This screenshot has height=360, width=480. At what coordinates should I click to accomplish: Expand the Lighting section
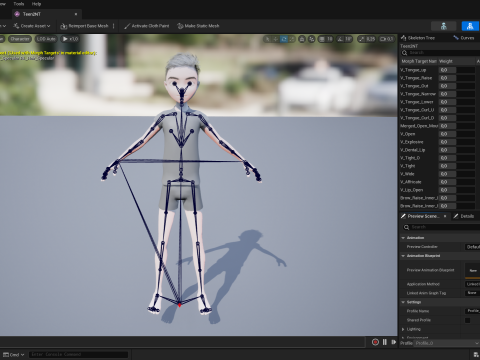tap(403, 329)
